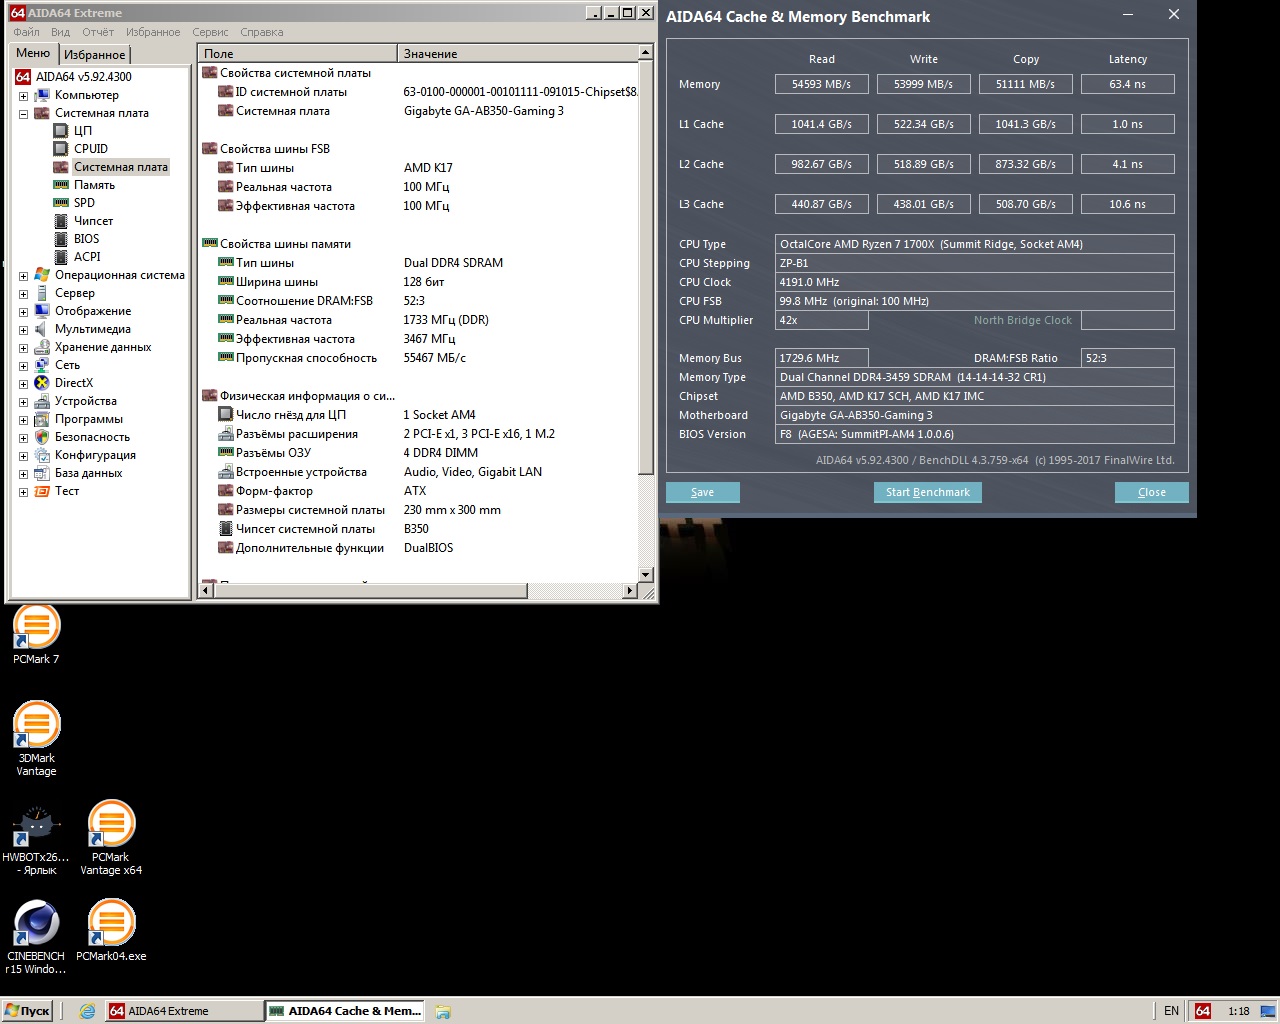1280x1024 pixels.
Task: Switch to AIDA64 Extreme taskbar button
Action: click(x=184, y=1011)
